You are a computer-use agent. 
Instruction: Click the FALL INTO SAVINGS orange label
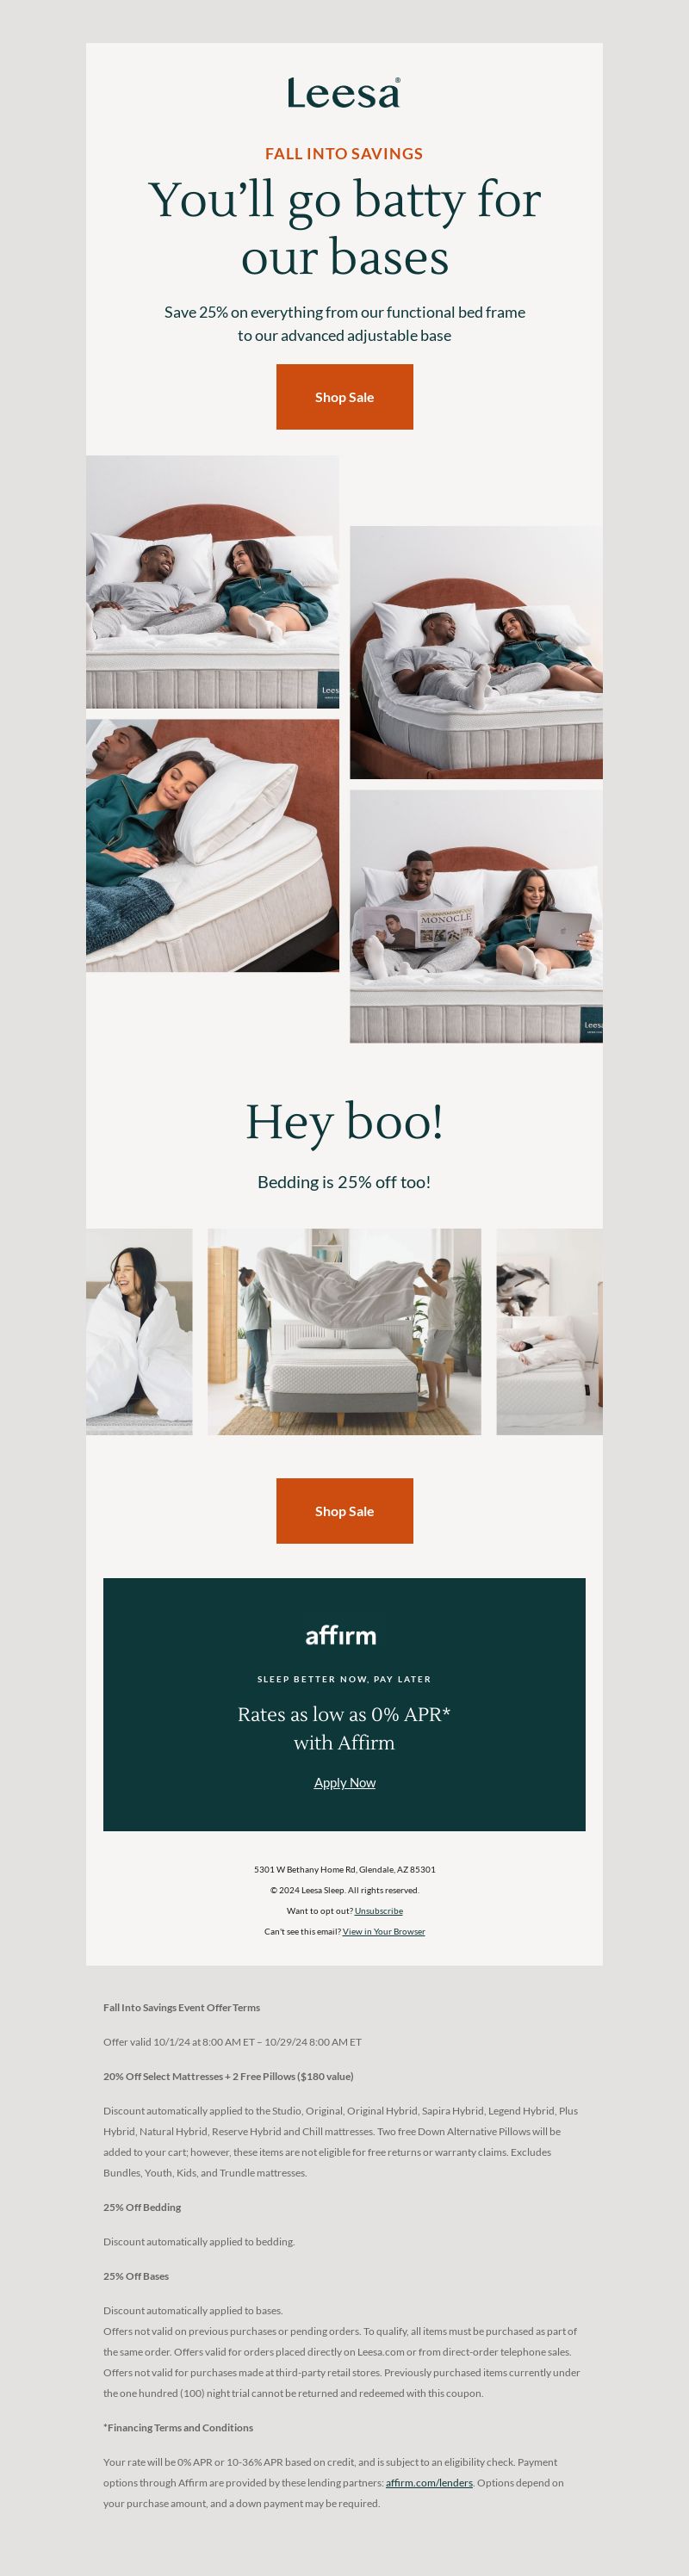point(344,154)
